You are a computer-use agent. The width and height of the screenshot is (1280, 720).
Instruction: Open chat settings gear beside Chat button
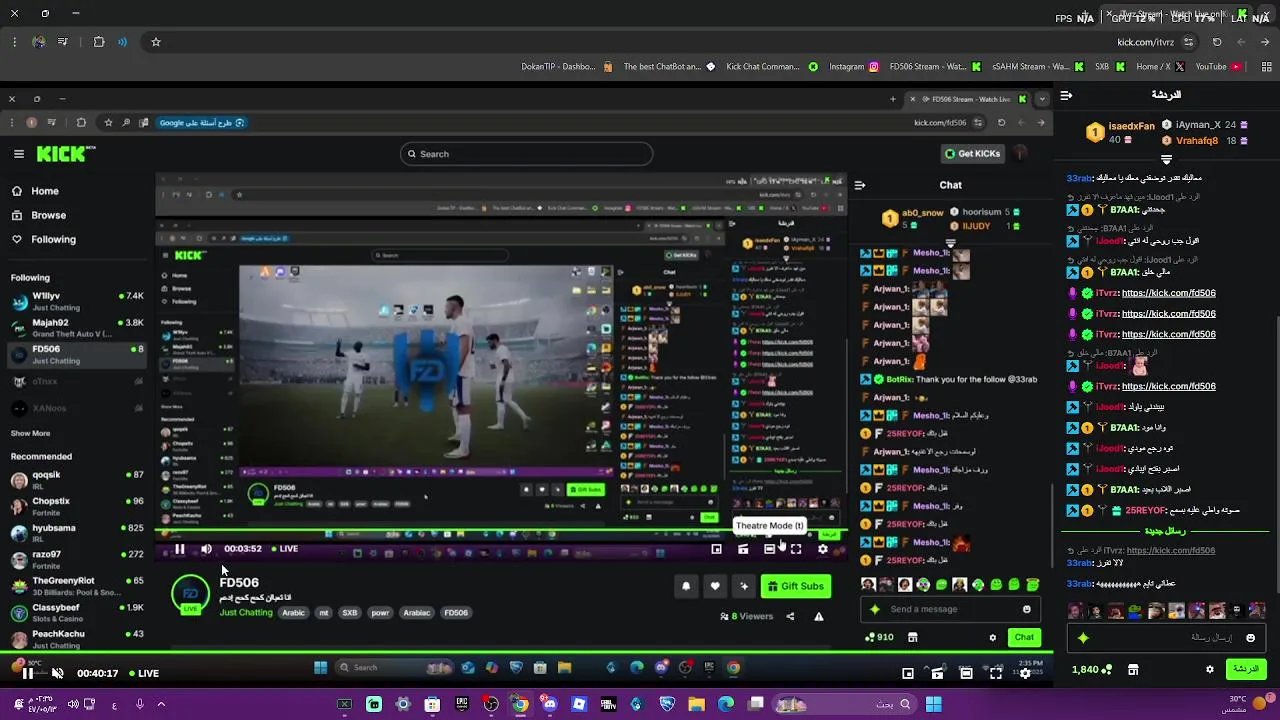tap(992, 637)
